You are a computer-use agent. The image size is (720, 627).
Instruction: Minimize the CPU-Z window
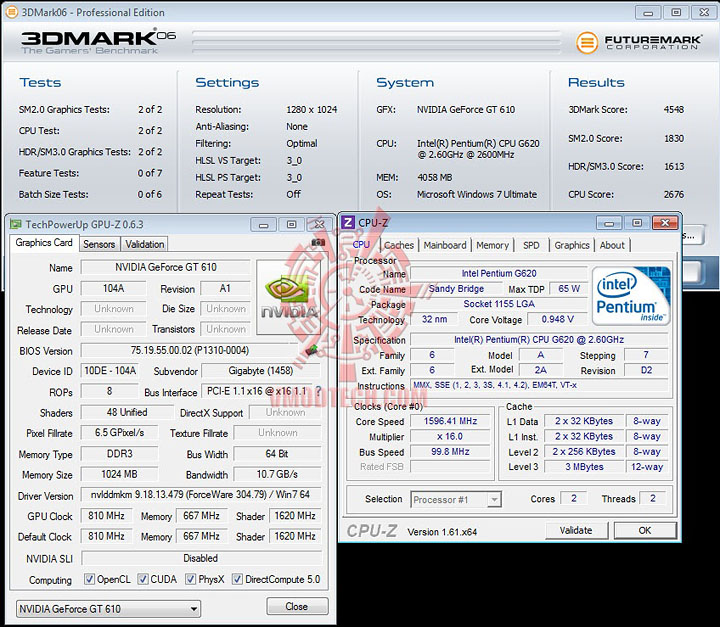609,224
